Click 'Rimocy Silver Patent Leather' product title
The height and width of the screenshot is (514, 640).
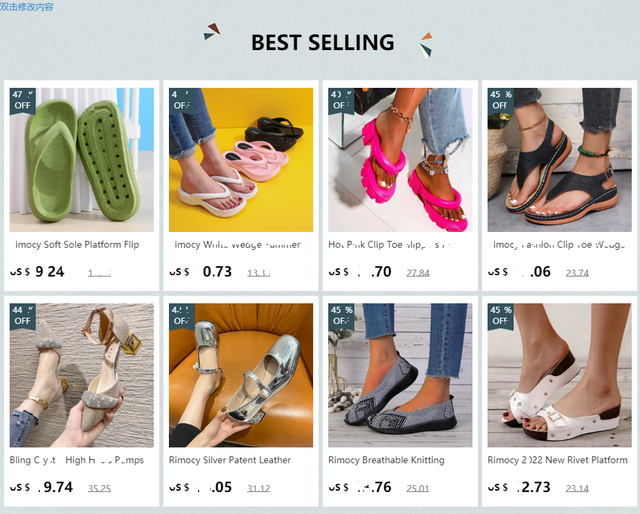click(230, 460)
